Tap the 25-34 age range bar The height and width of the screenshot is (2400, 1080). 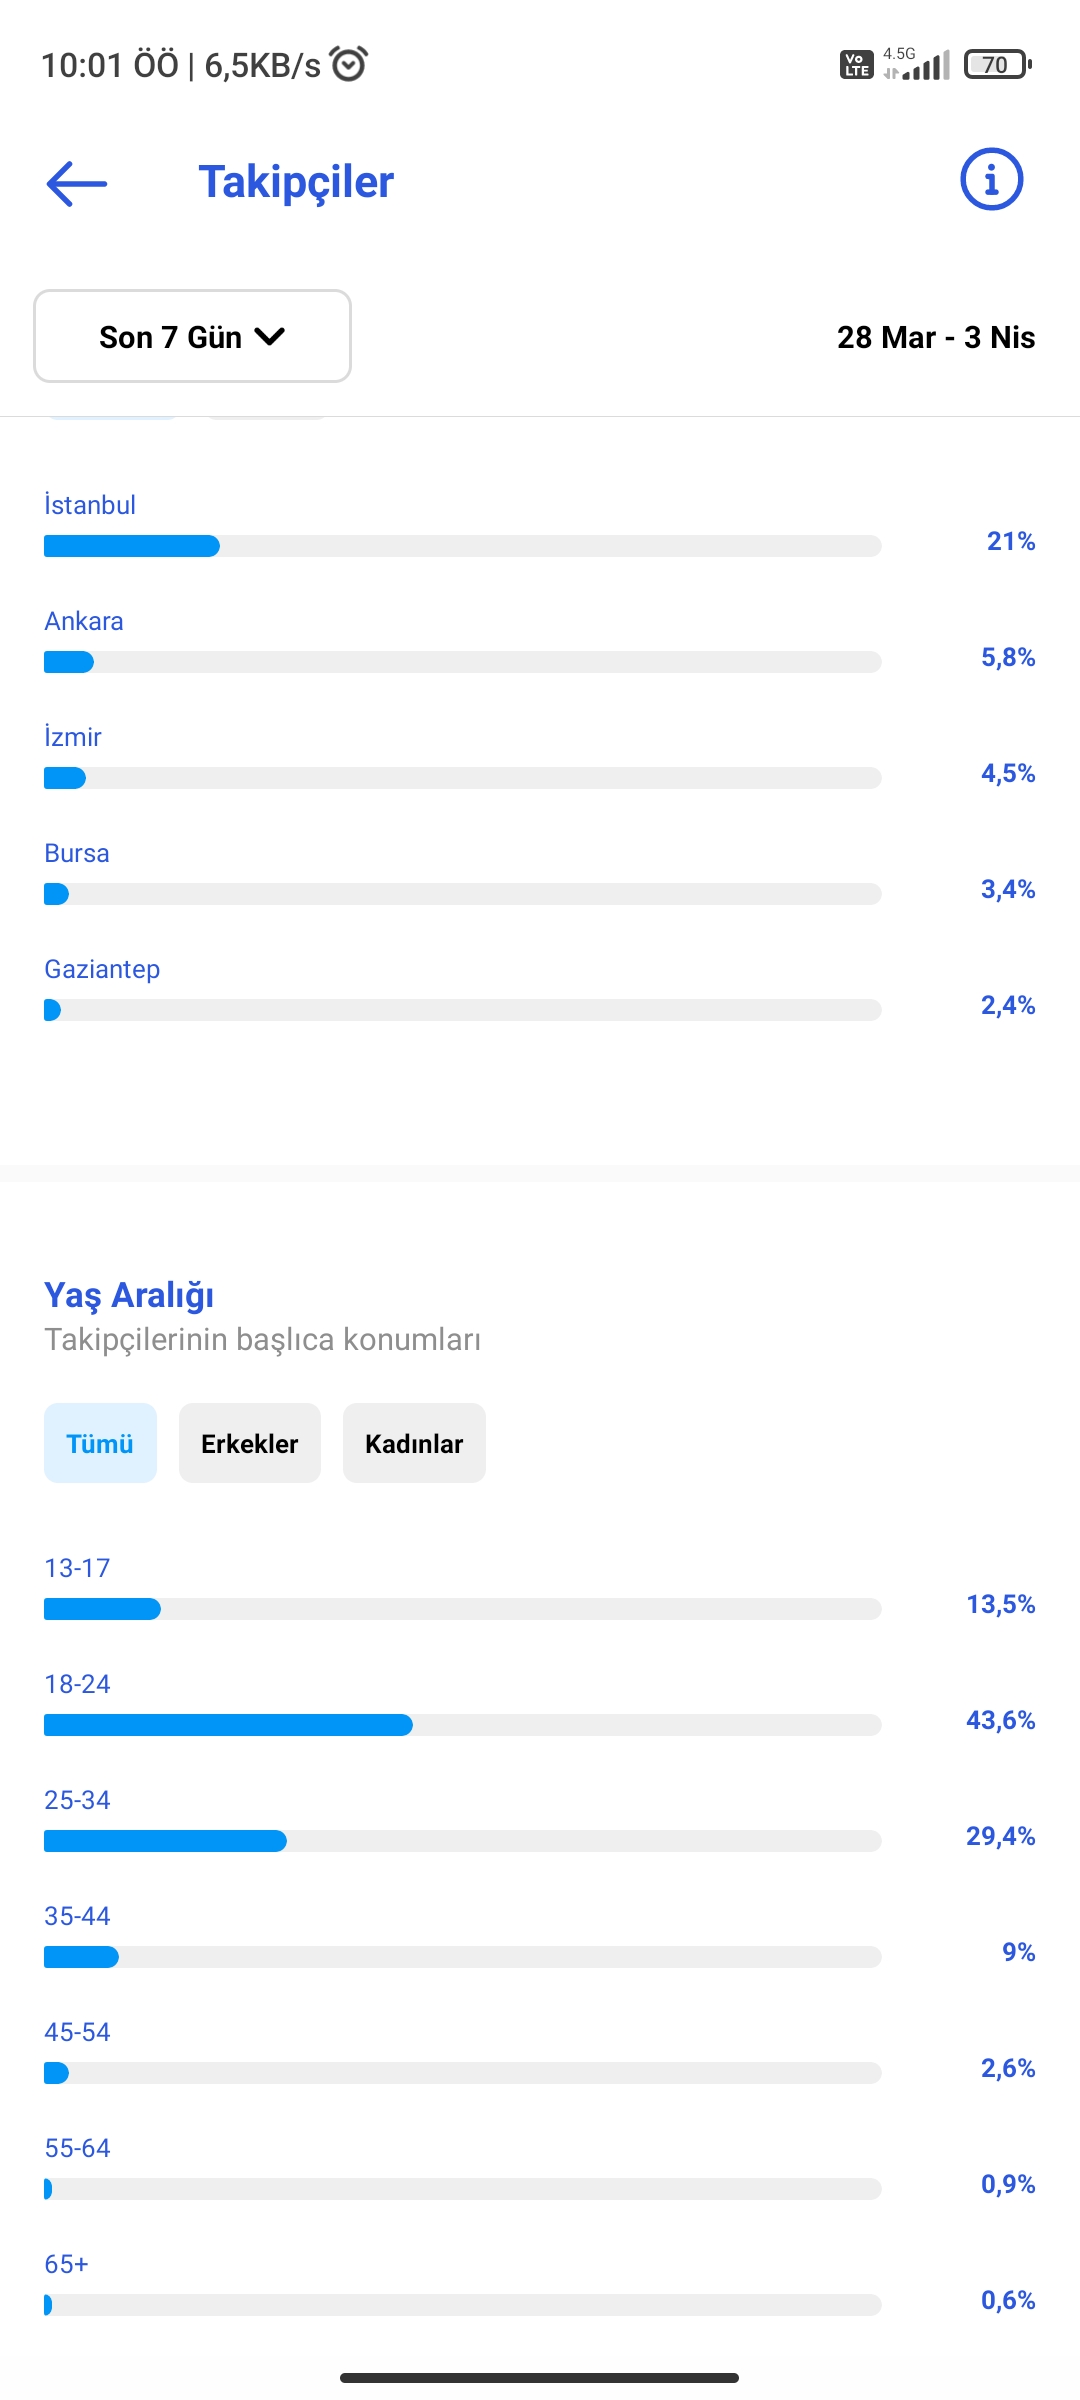click(x=463, y=1841)
